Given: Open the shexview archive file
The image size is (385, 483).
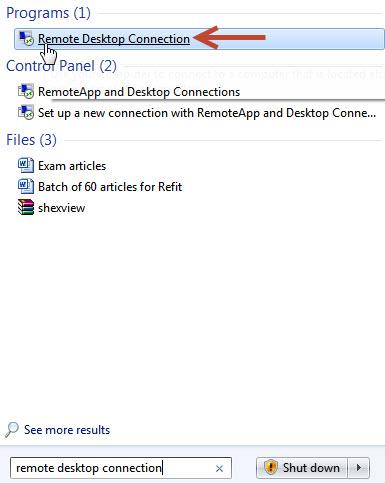Looking at the screenshot, I should click(61, 208).
